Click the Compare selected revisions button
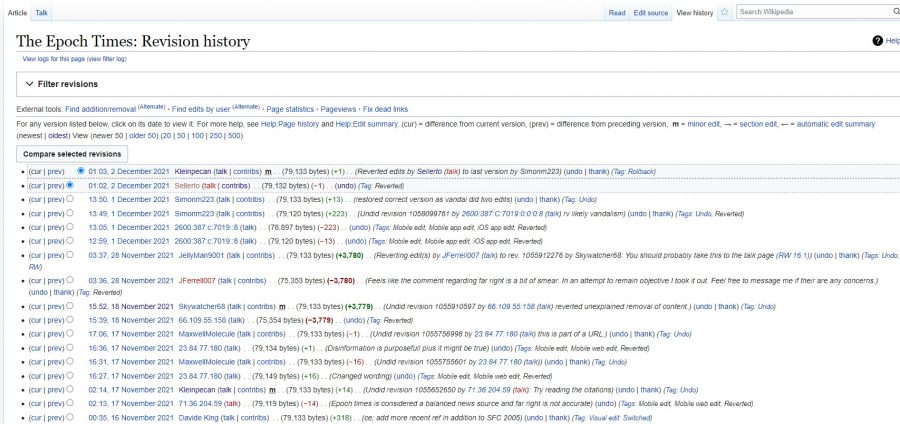 [x=72, y=154]
